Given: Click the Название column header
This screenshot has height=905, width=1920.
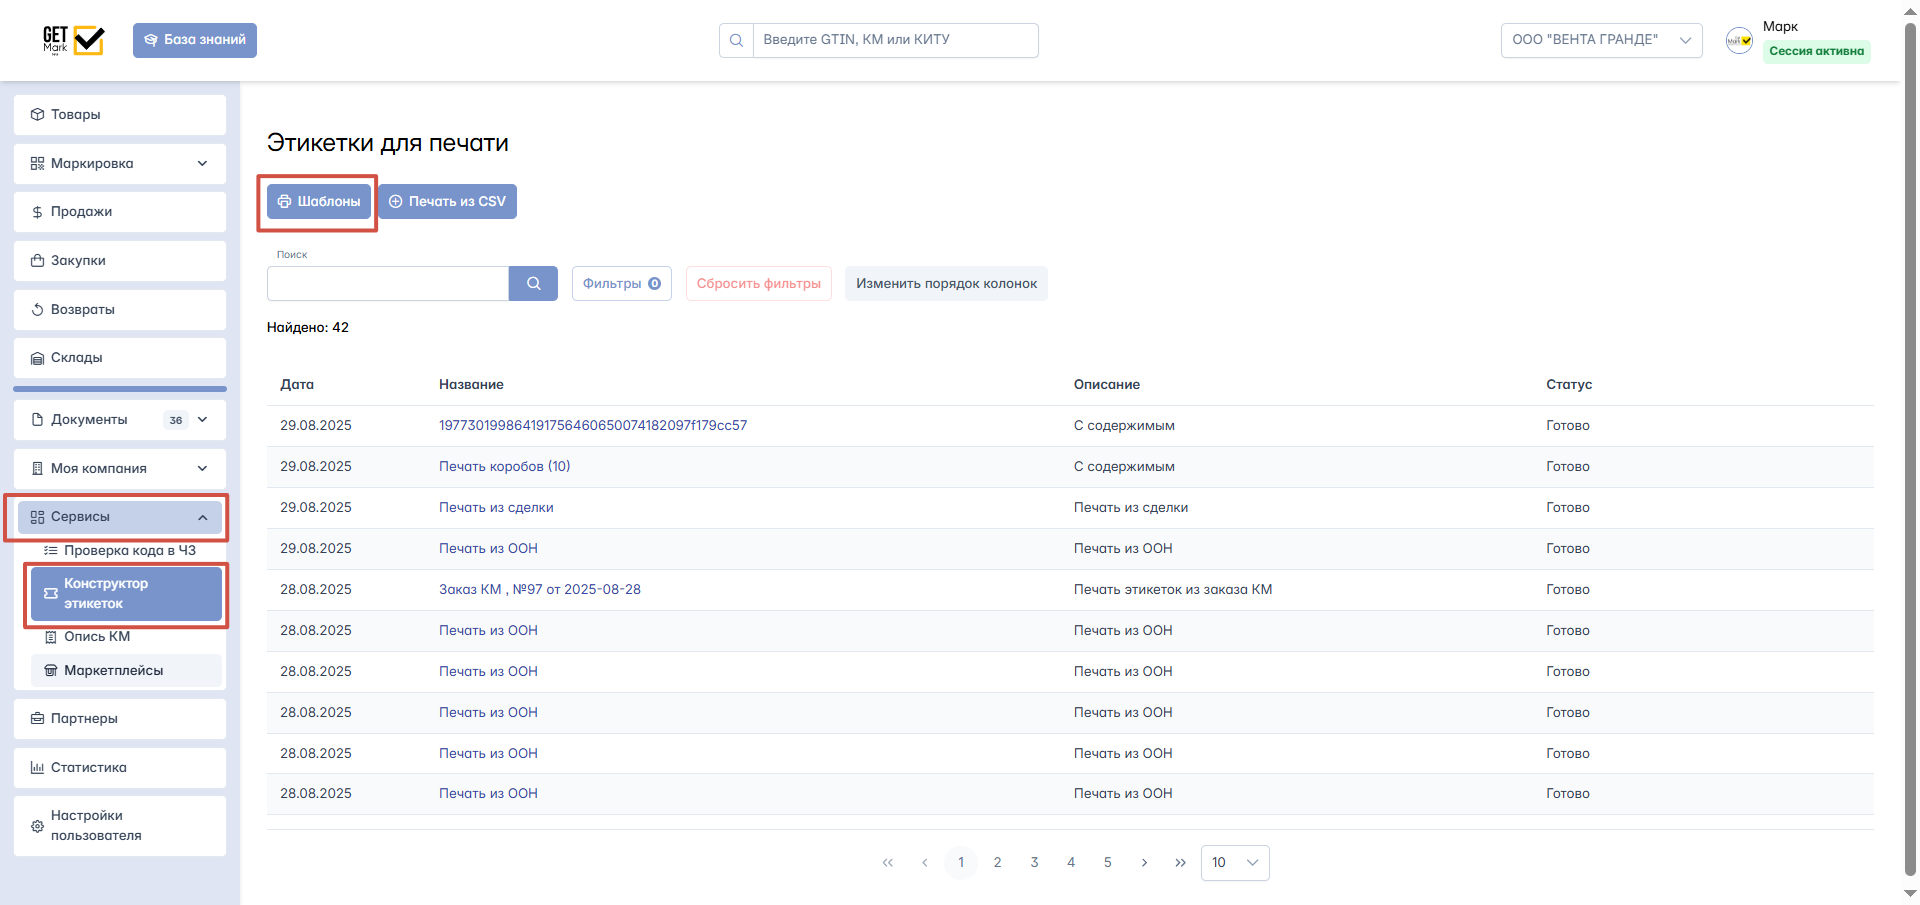Looking at the screenshot, I should coord(471,385).
